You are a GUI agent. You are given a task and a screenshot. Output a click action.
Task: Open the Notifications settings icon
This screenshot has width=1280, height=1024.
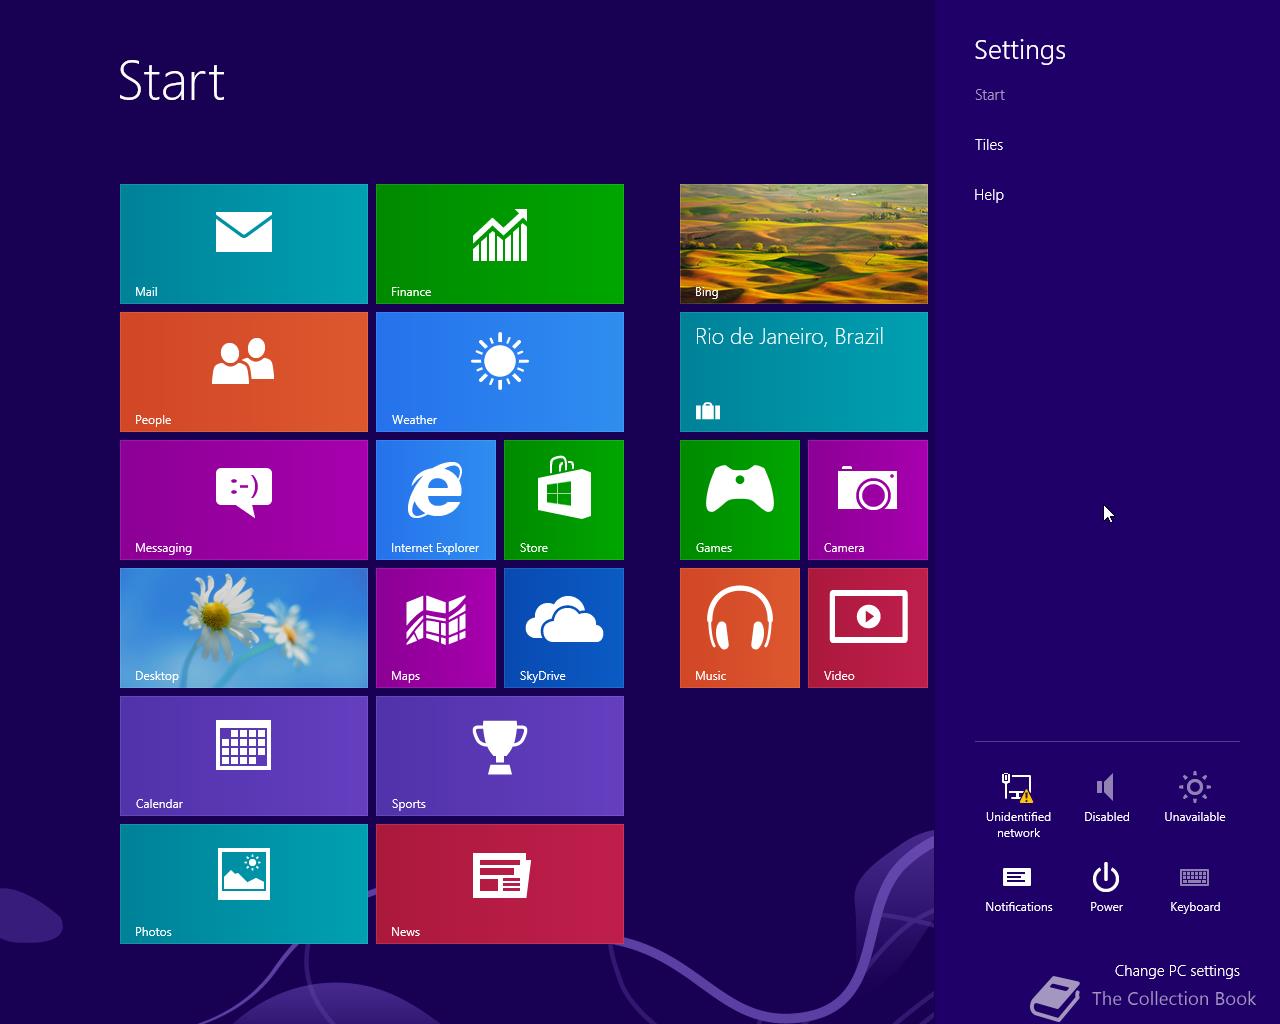point(1018,888)
